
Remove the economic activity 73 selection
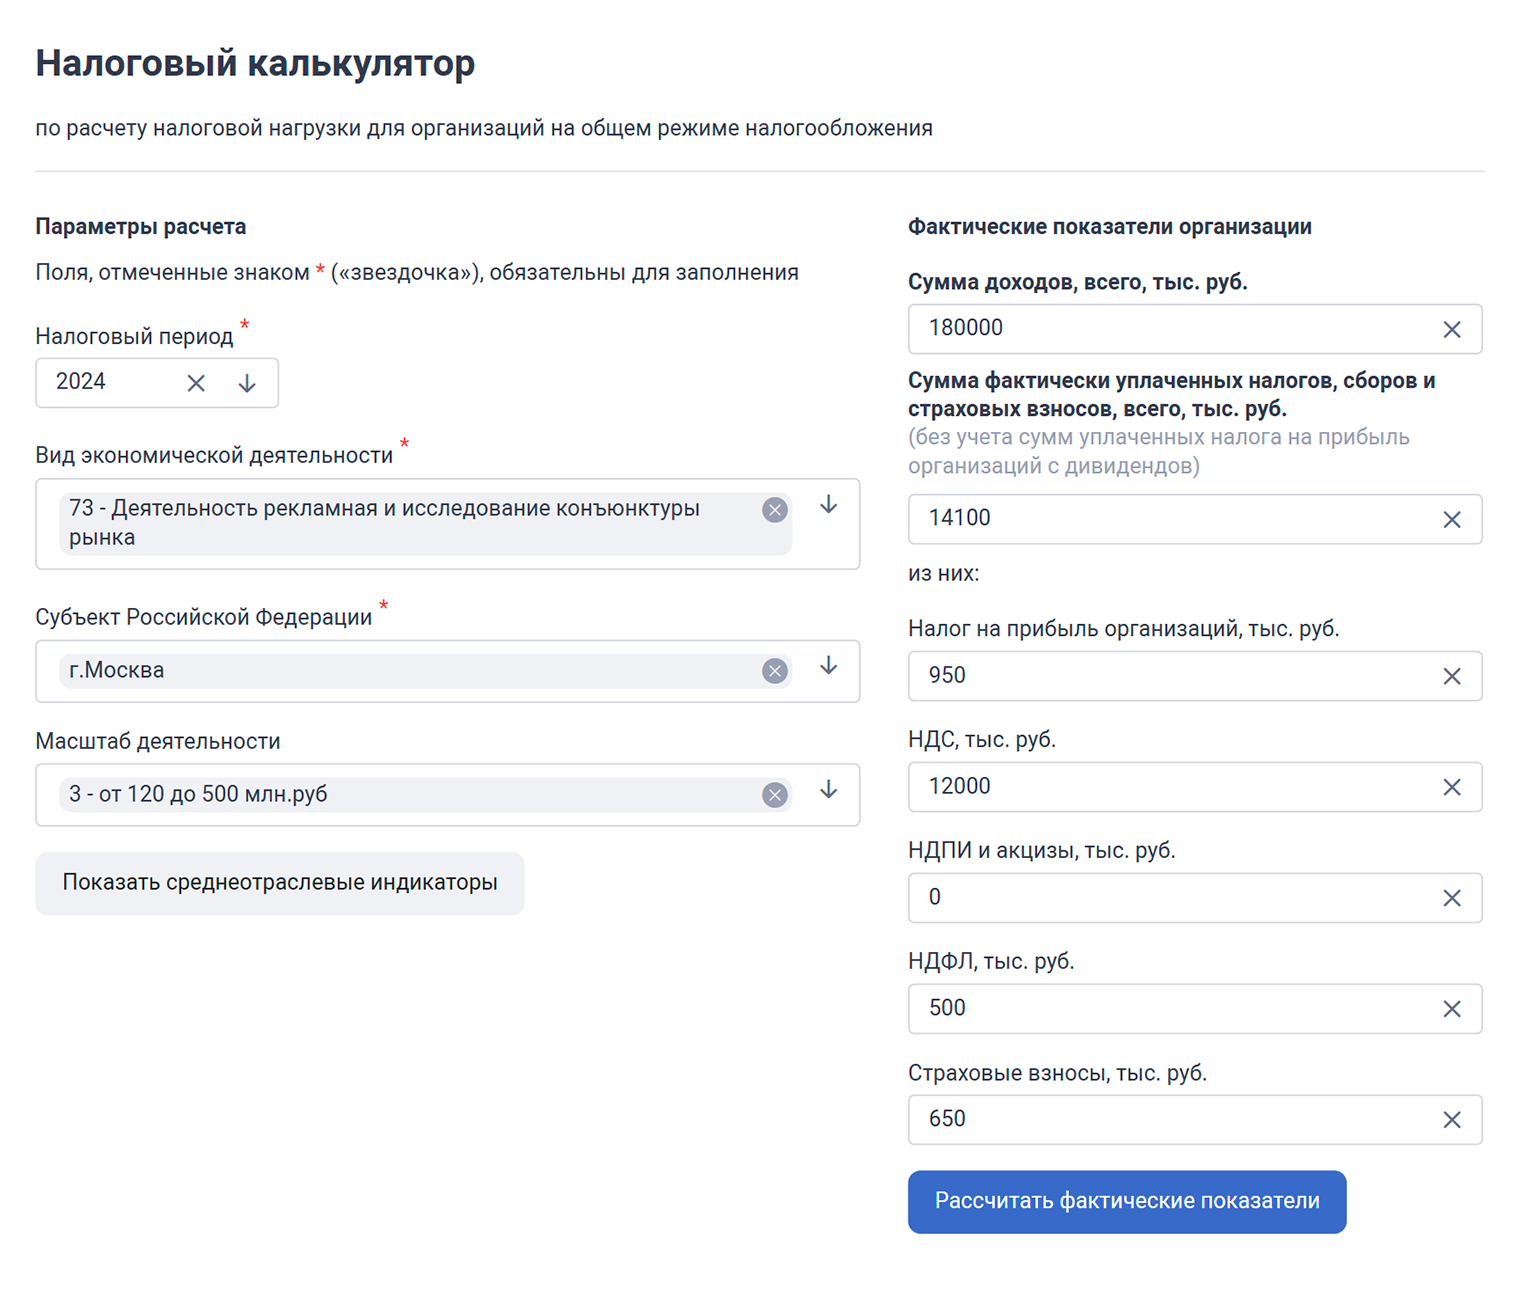point(774,510)
